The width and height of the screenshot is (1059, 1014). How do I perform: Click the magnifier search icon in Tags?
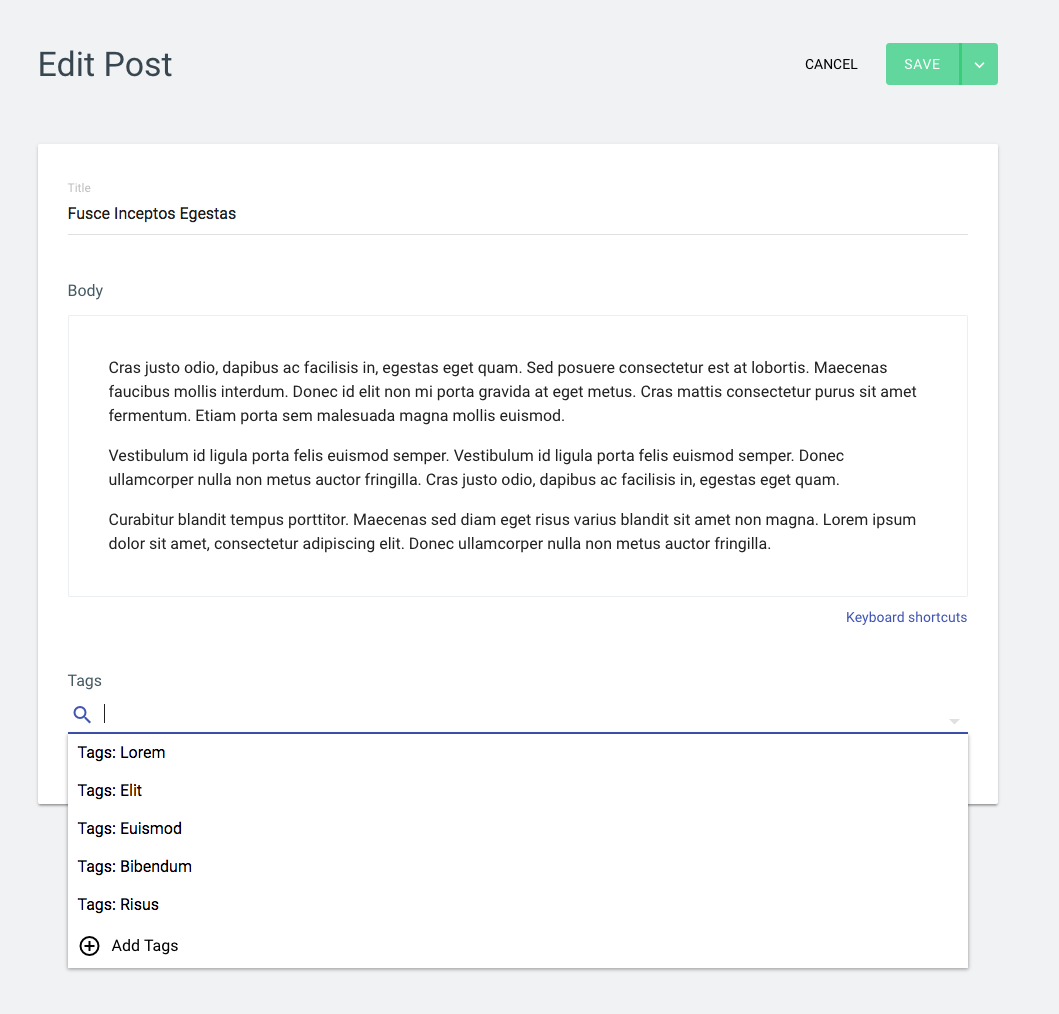(82, 714)
